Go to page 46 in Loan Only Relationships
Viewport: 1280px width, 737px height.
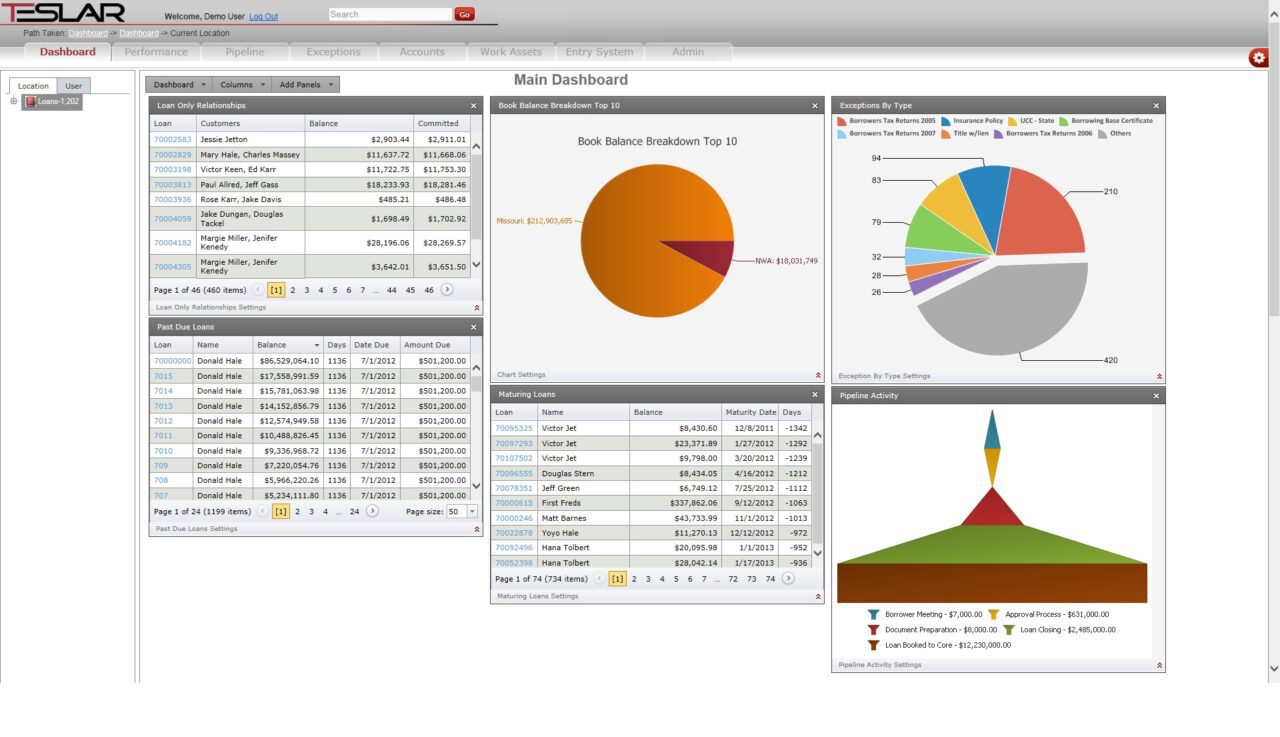click(x=429, y=290)
